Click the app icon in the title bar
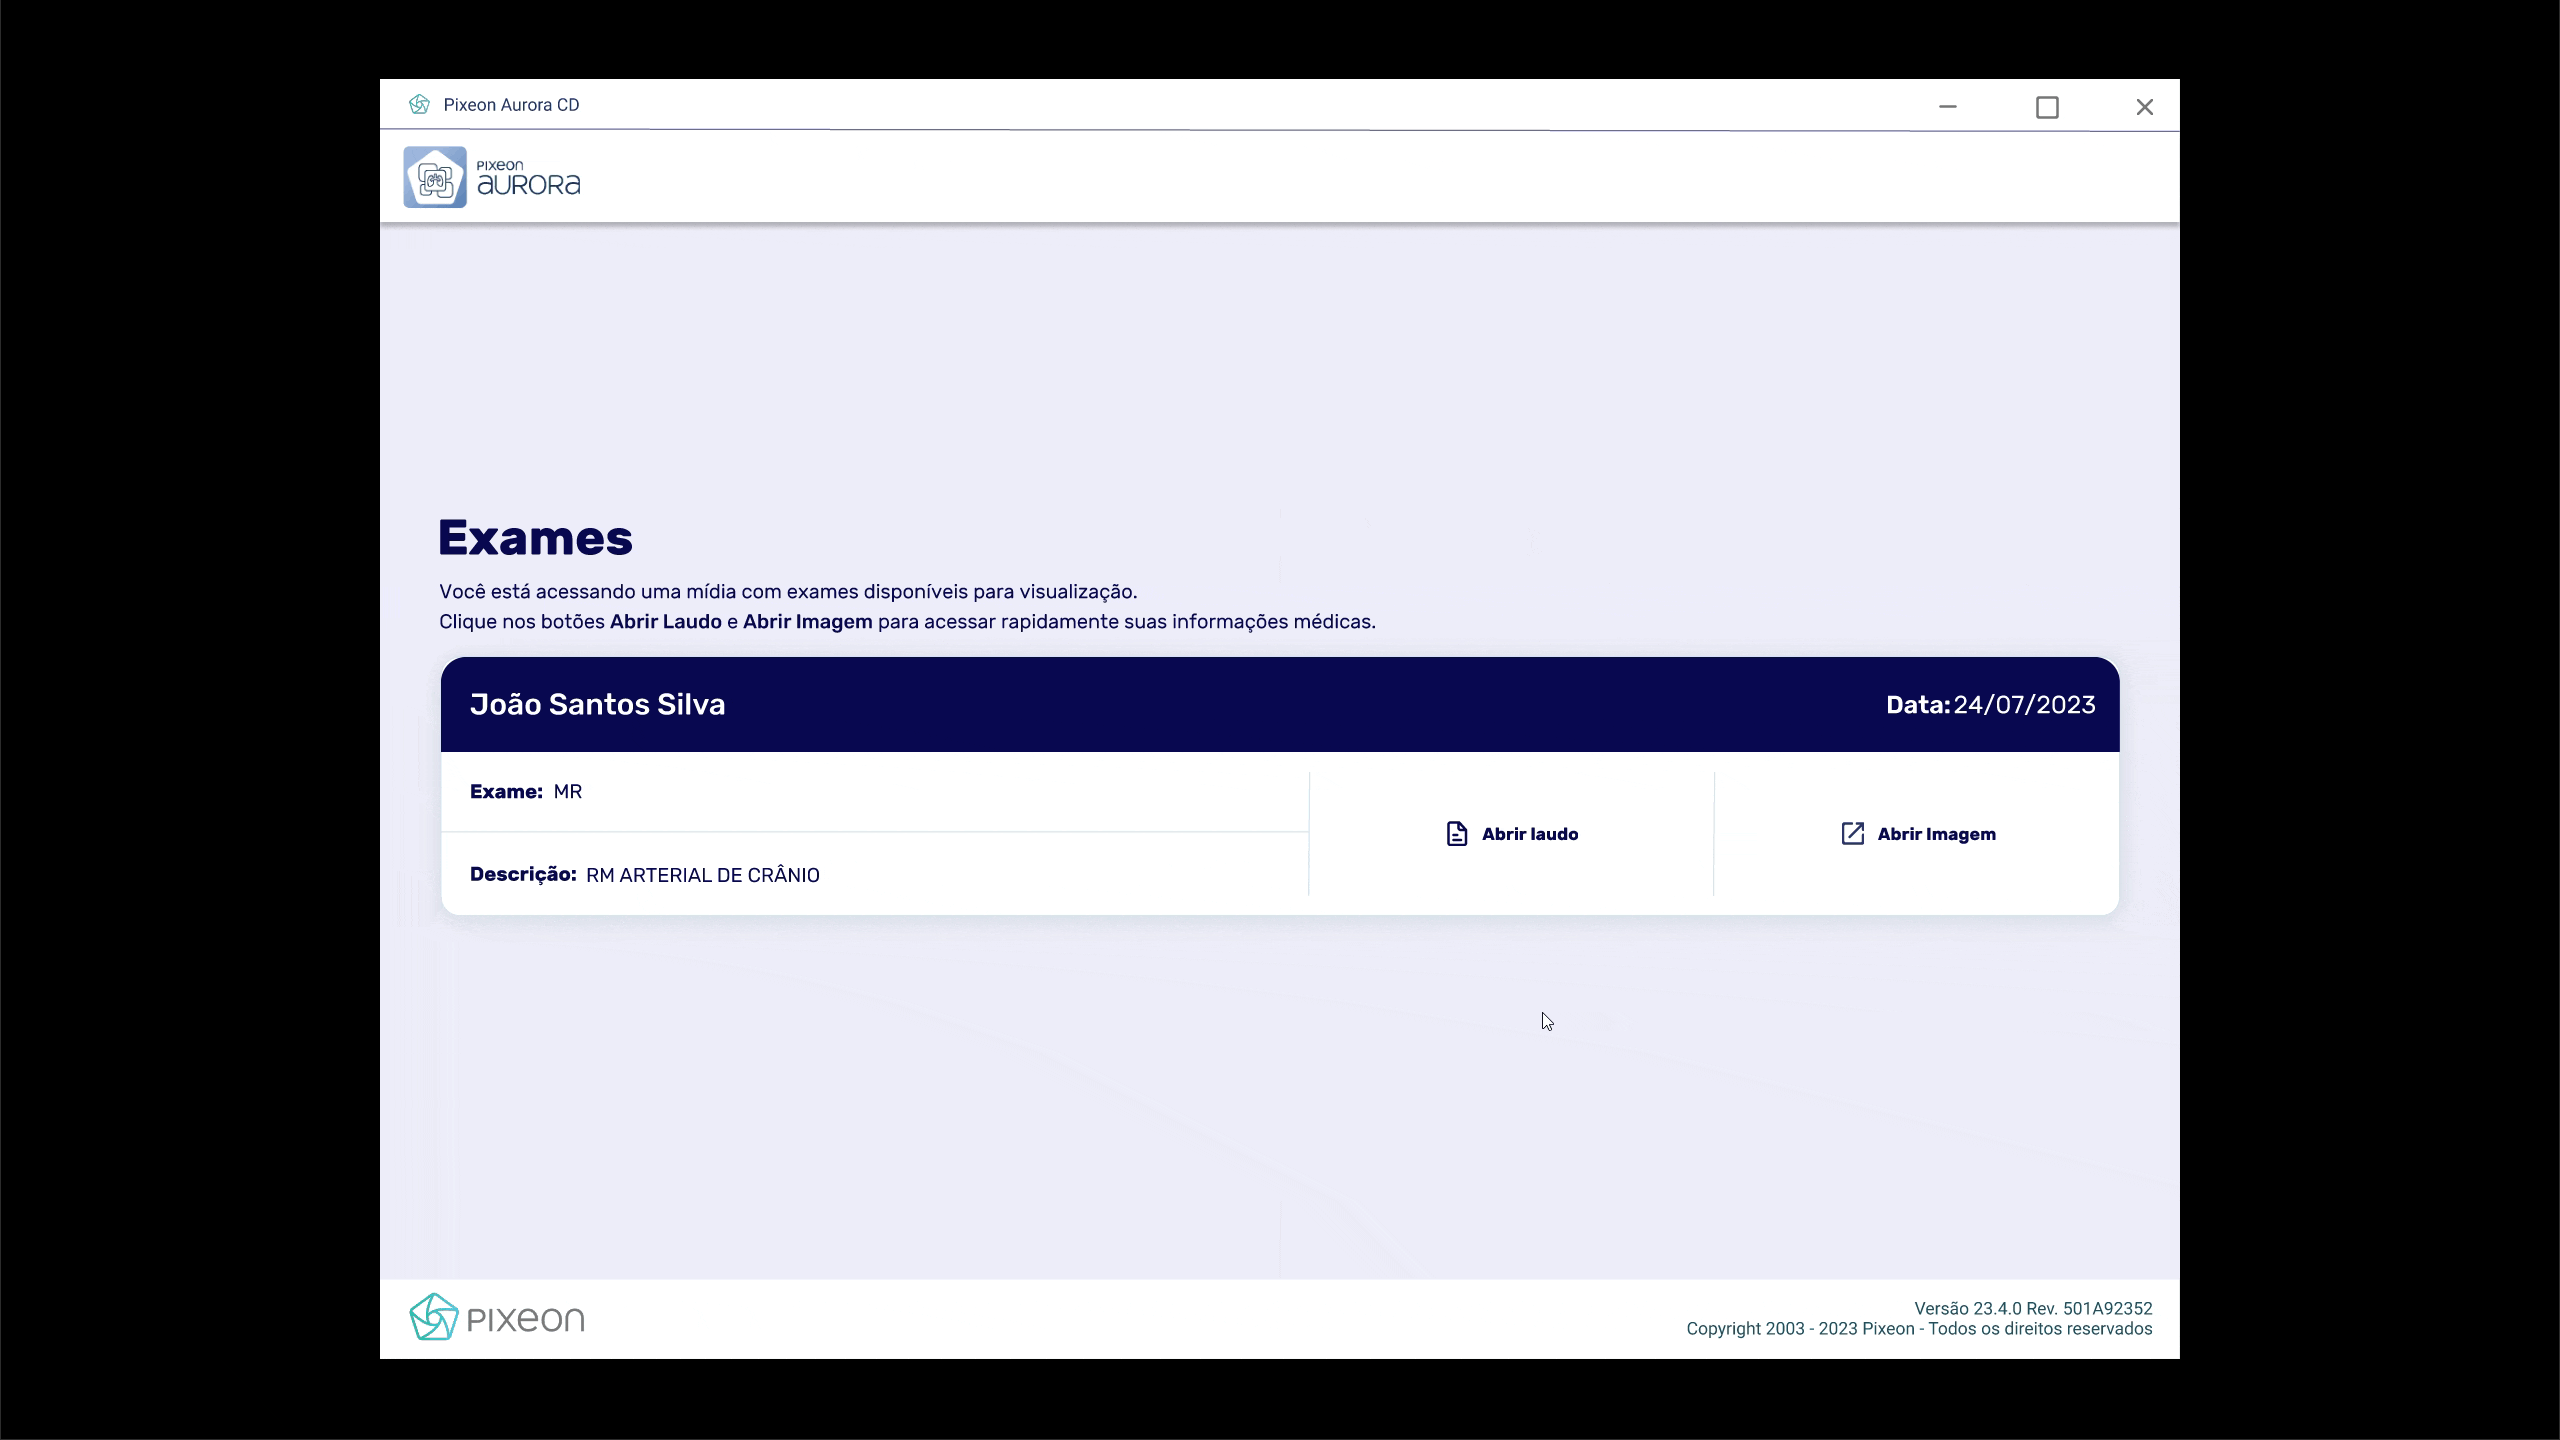 click(419, 105)
